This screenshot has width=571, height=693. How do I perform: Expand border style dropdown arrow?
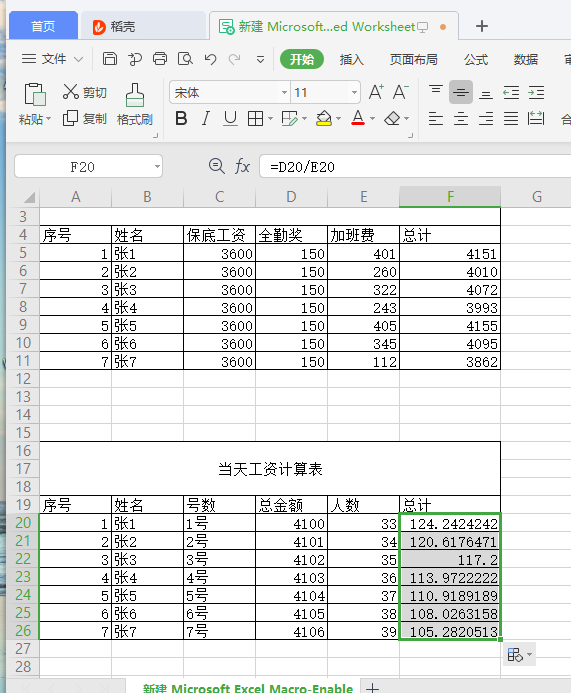click(270, 118)
